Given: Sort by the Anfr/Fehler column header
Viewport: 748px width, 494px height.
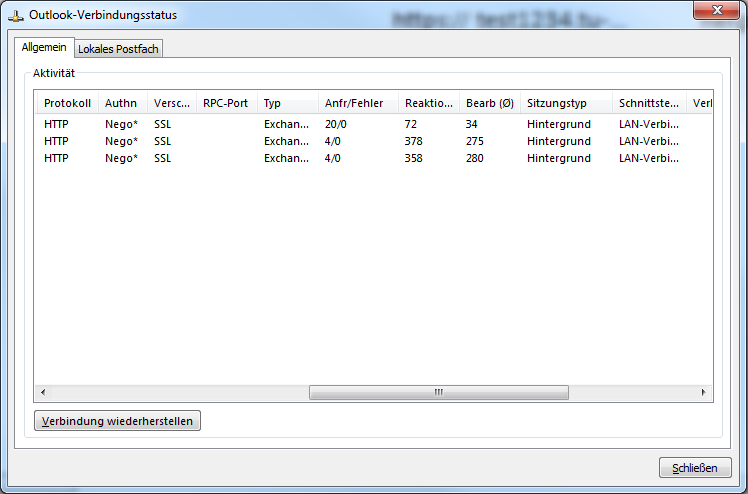Looking at the screenshot, I should [x=358, y=103].
